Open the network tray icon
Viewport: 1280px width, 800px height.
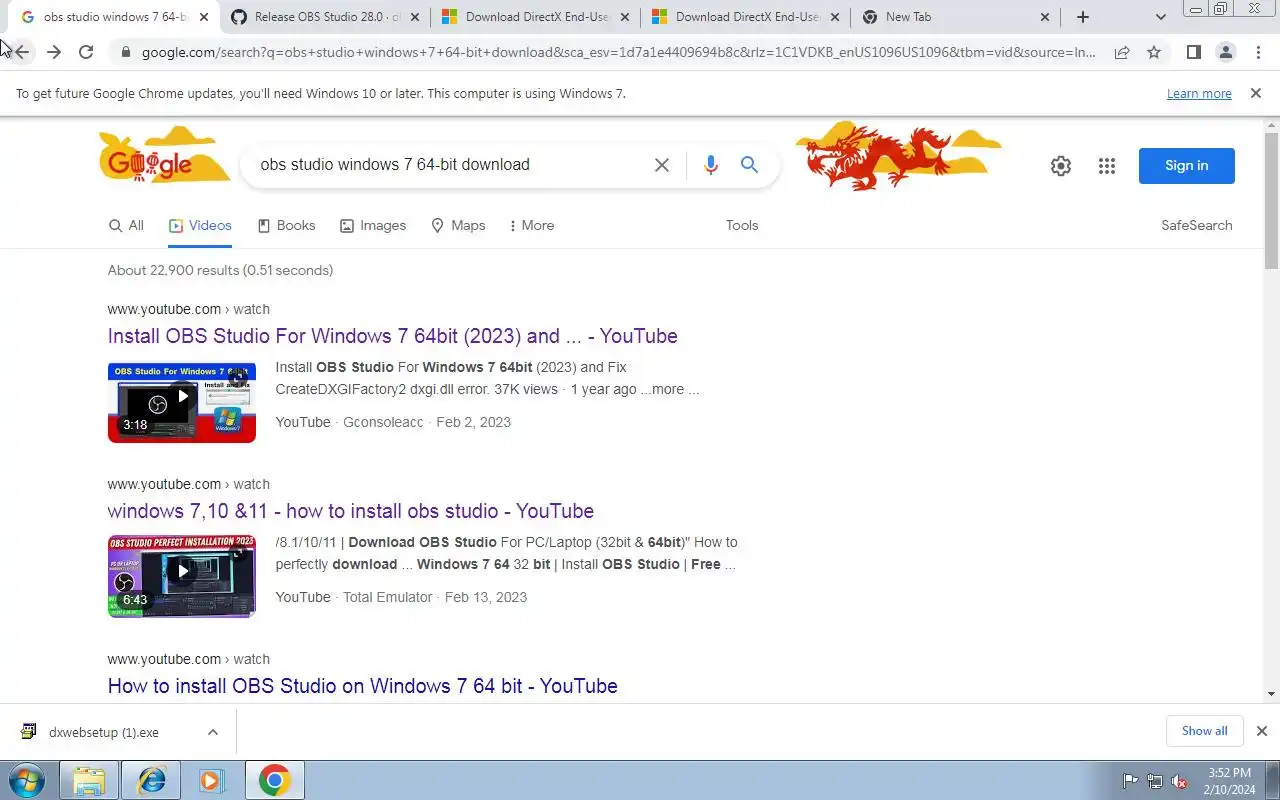pyautogui.click(x=1154, y=781)
